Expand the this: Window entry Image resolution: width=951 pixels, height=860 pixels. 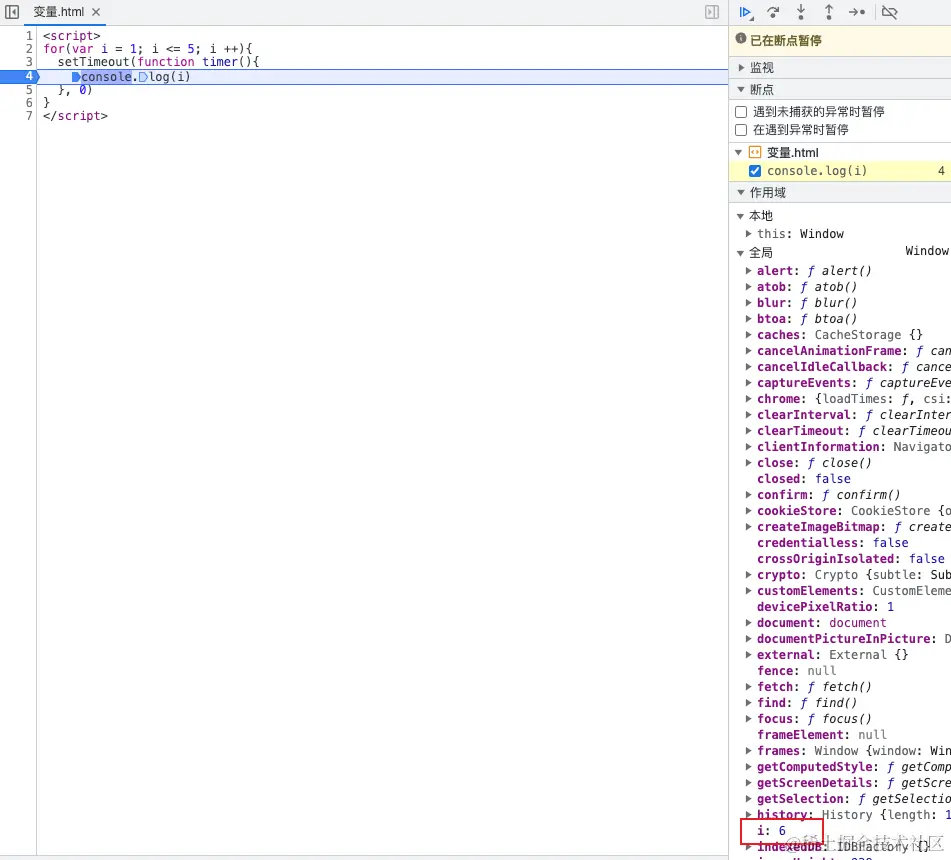(748, 233)
